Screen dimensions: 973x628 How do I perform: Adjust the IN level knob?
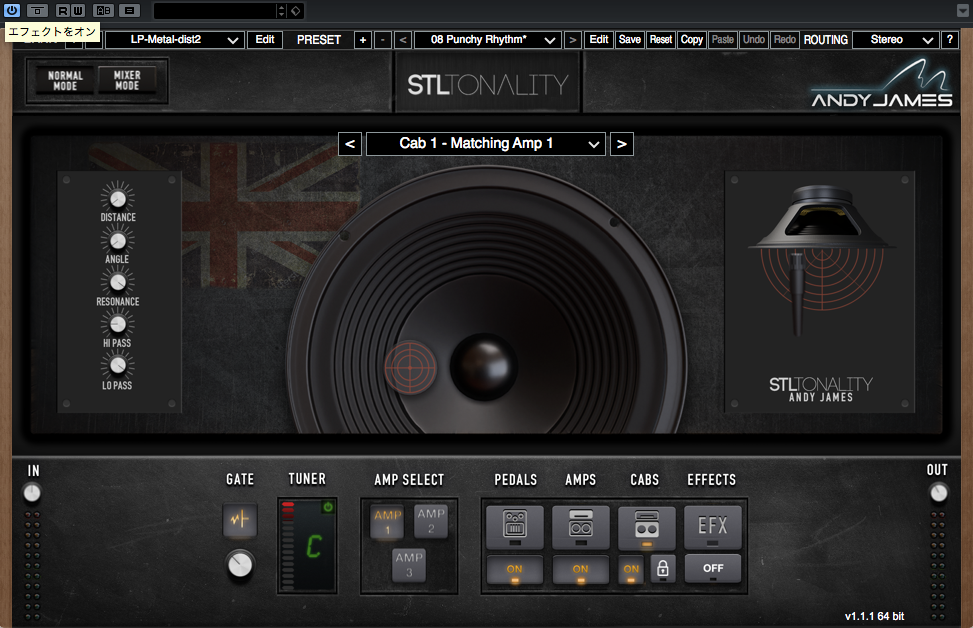pyautogui.click(x=32, y=493)
